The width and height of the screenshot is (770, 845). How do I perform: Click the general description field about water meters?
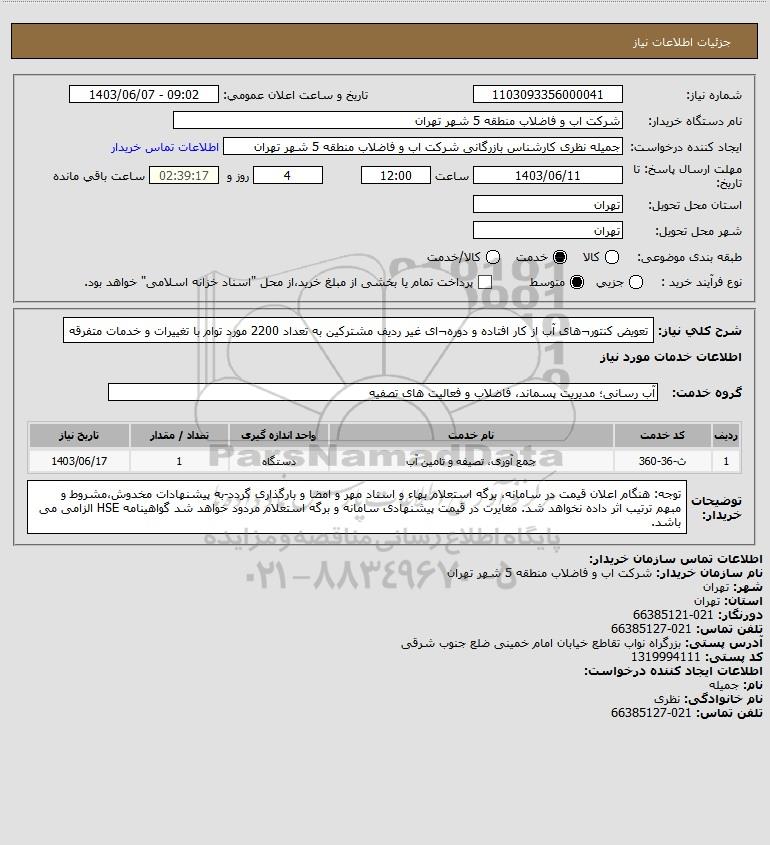pos(358,330)
